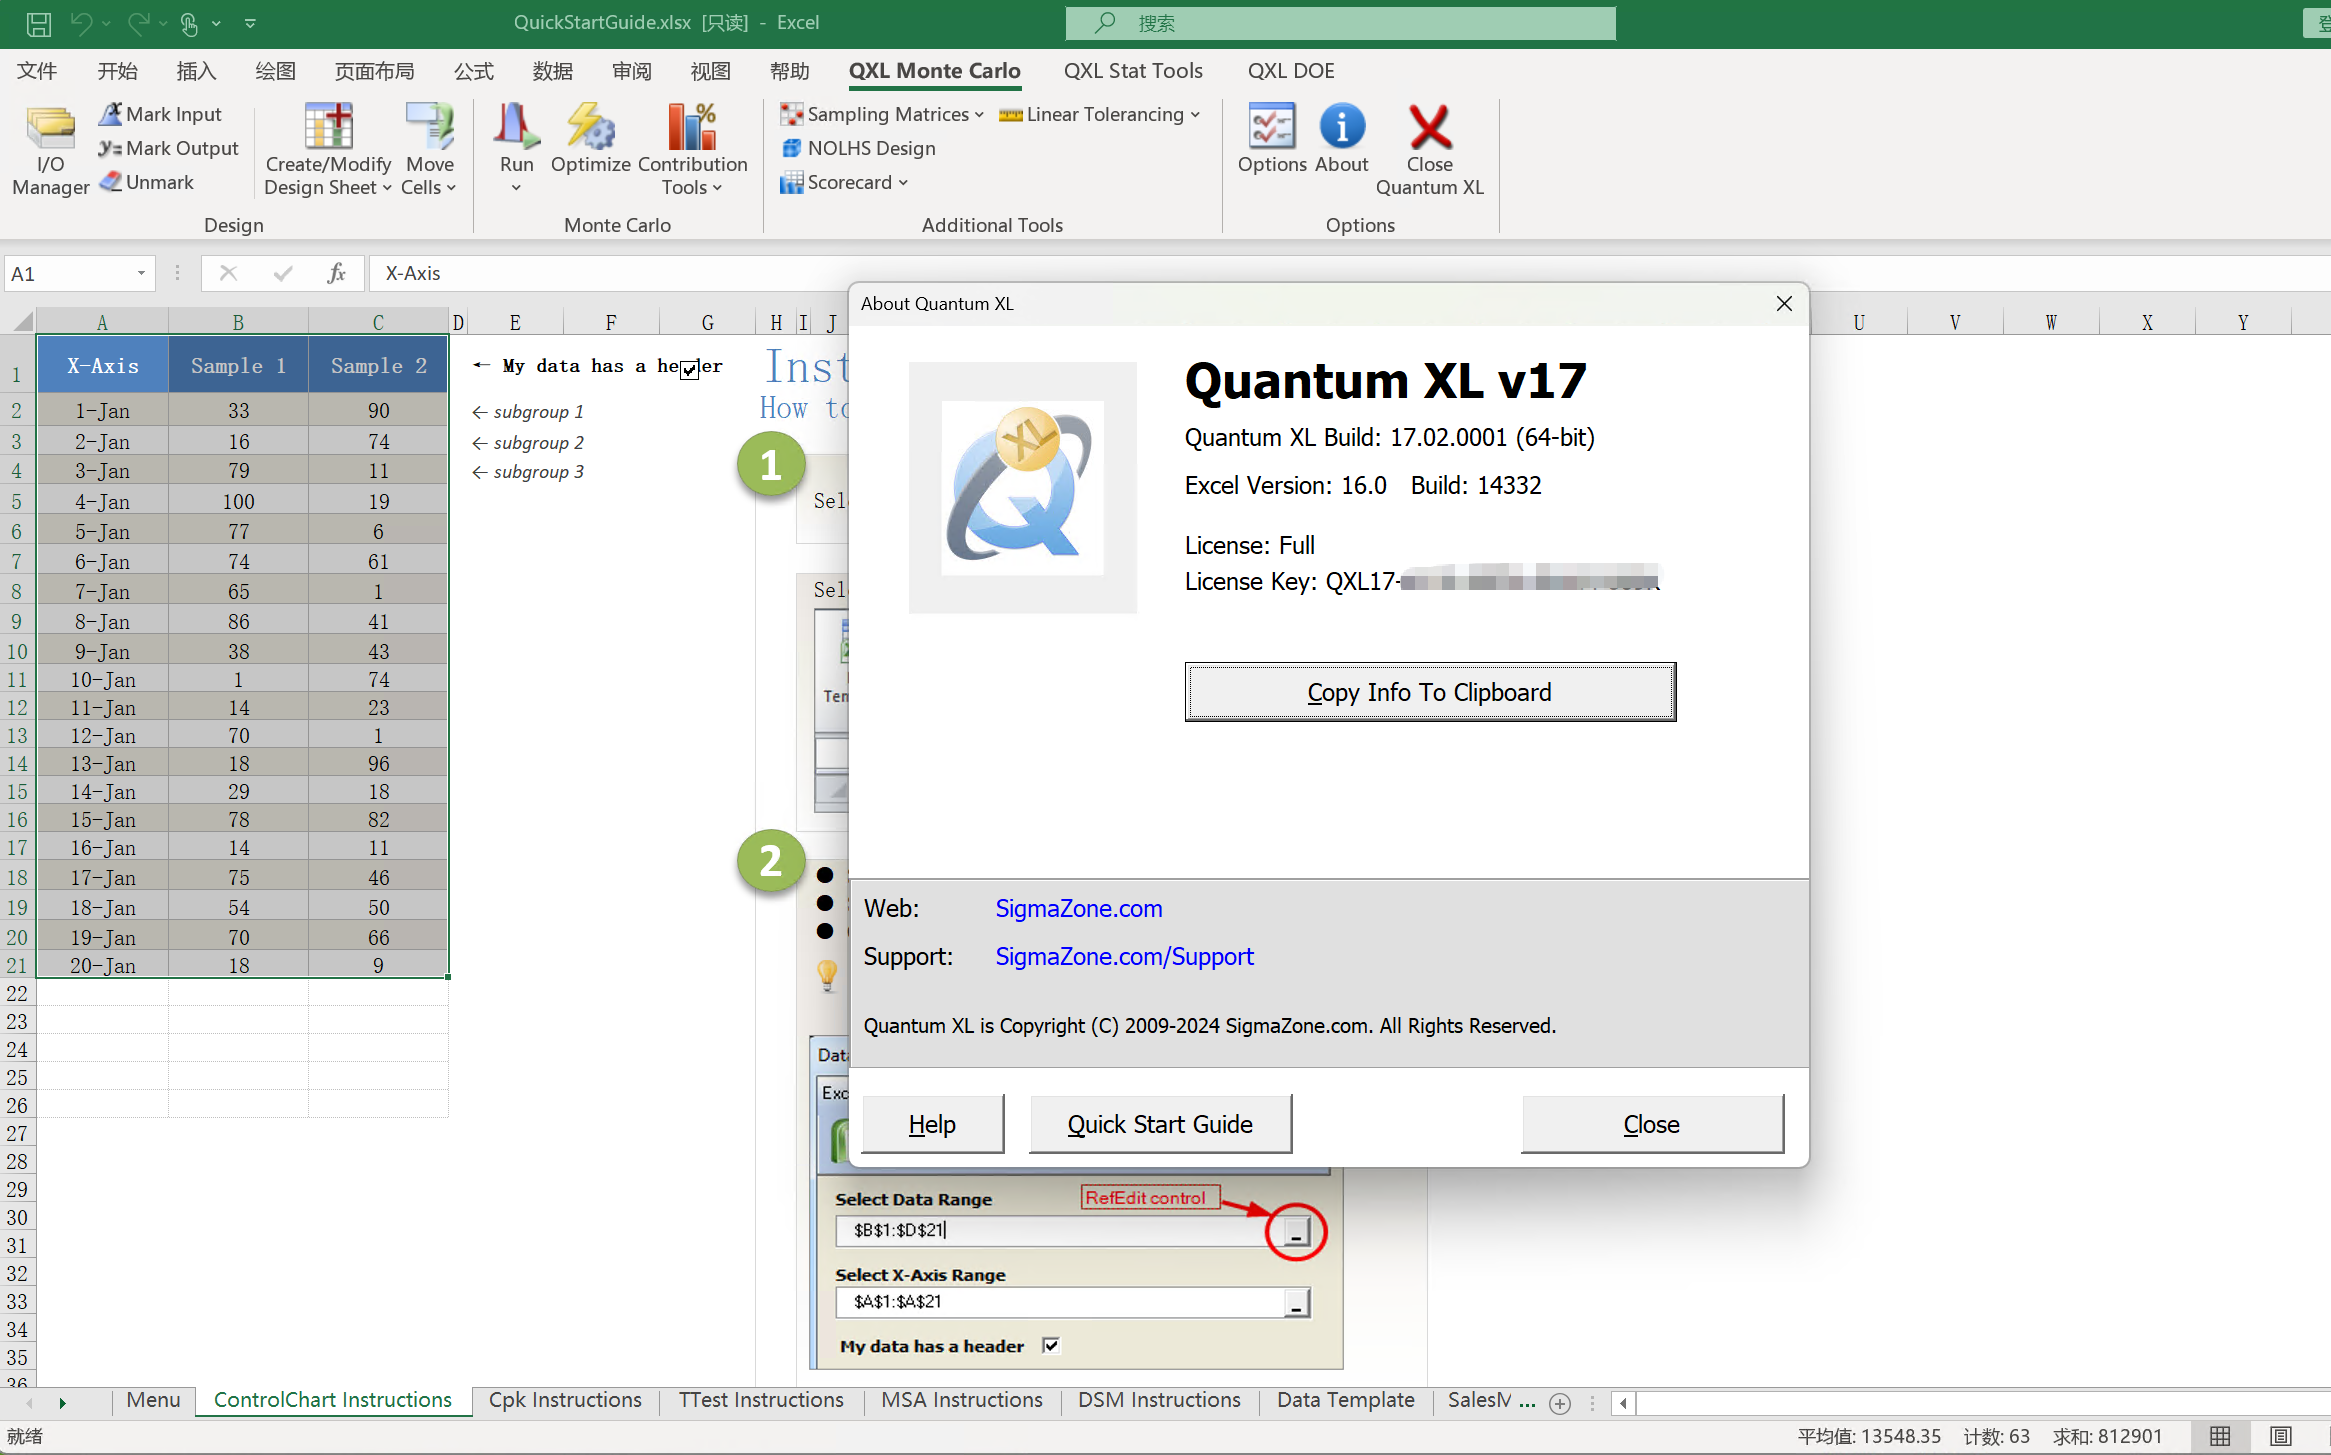Open touch mode dropdown arrow
The width and height of the screenshot is (2331, 1455).
216,23
